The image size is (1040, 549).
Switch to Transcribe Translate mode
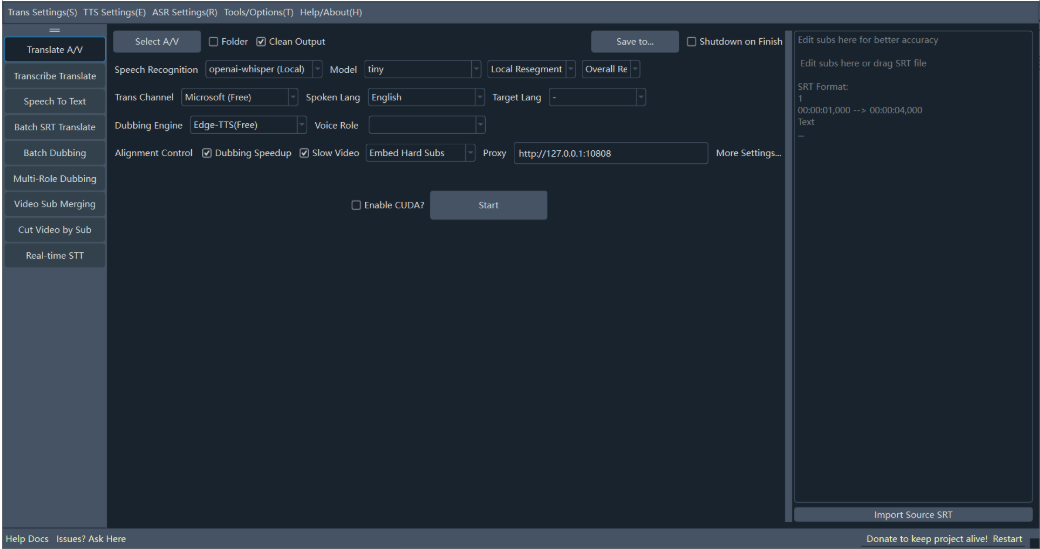pos(54,76)
